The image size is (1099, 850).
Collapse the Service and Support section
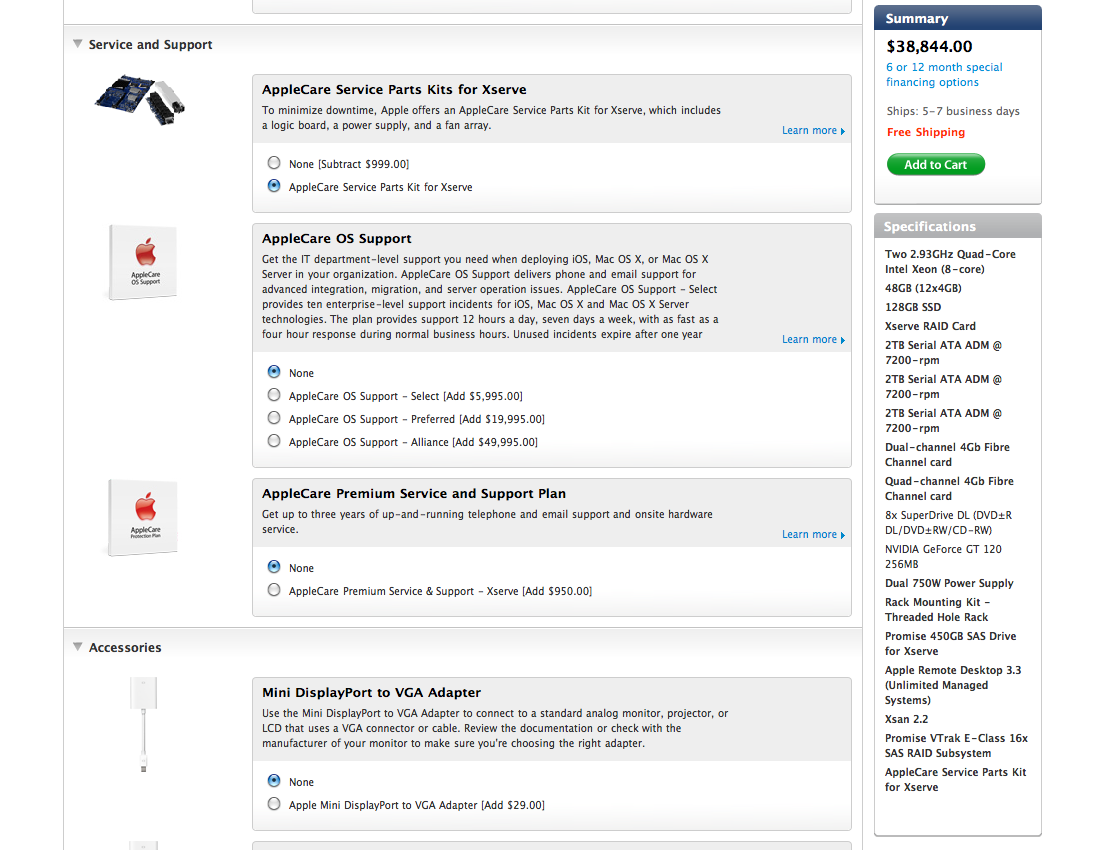pos(78,44)
